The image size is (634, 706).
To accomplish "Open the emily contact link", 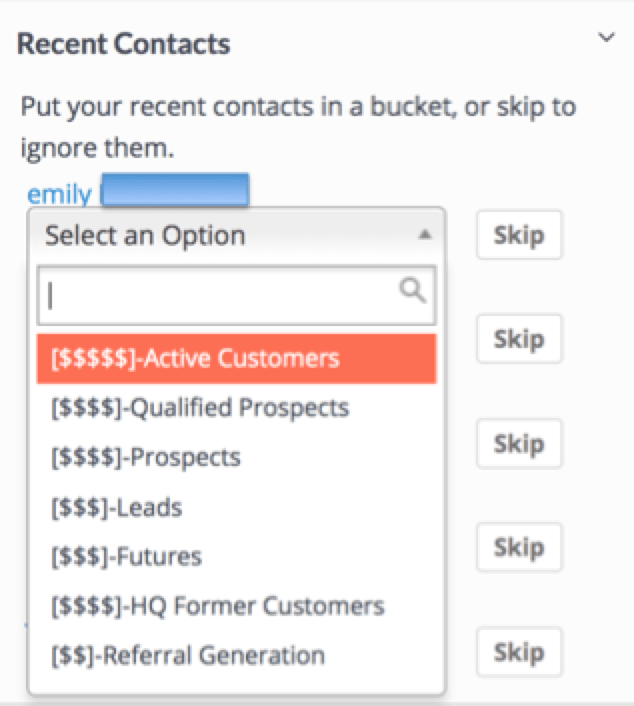I will coord(59,194).
